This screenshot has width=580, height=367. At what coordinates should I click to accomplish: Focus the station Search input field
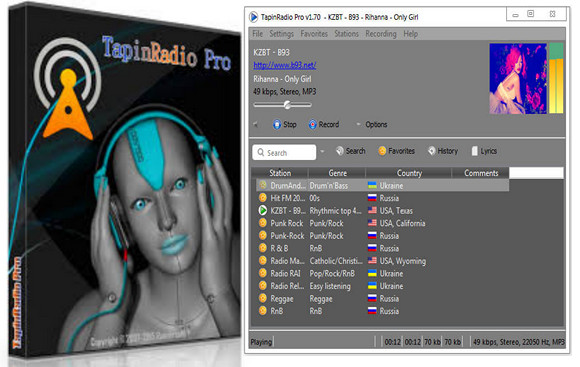(x=284, y=152)
